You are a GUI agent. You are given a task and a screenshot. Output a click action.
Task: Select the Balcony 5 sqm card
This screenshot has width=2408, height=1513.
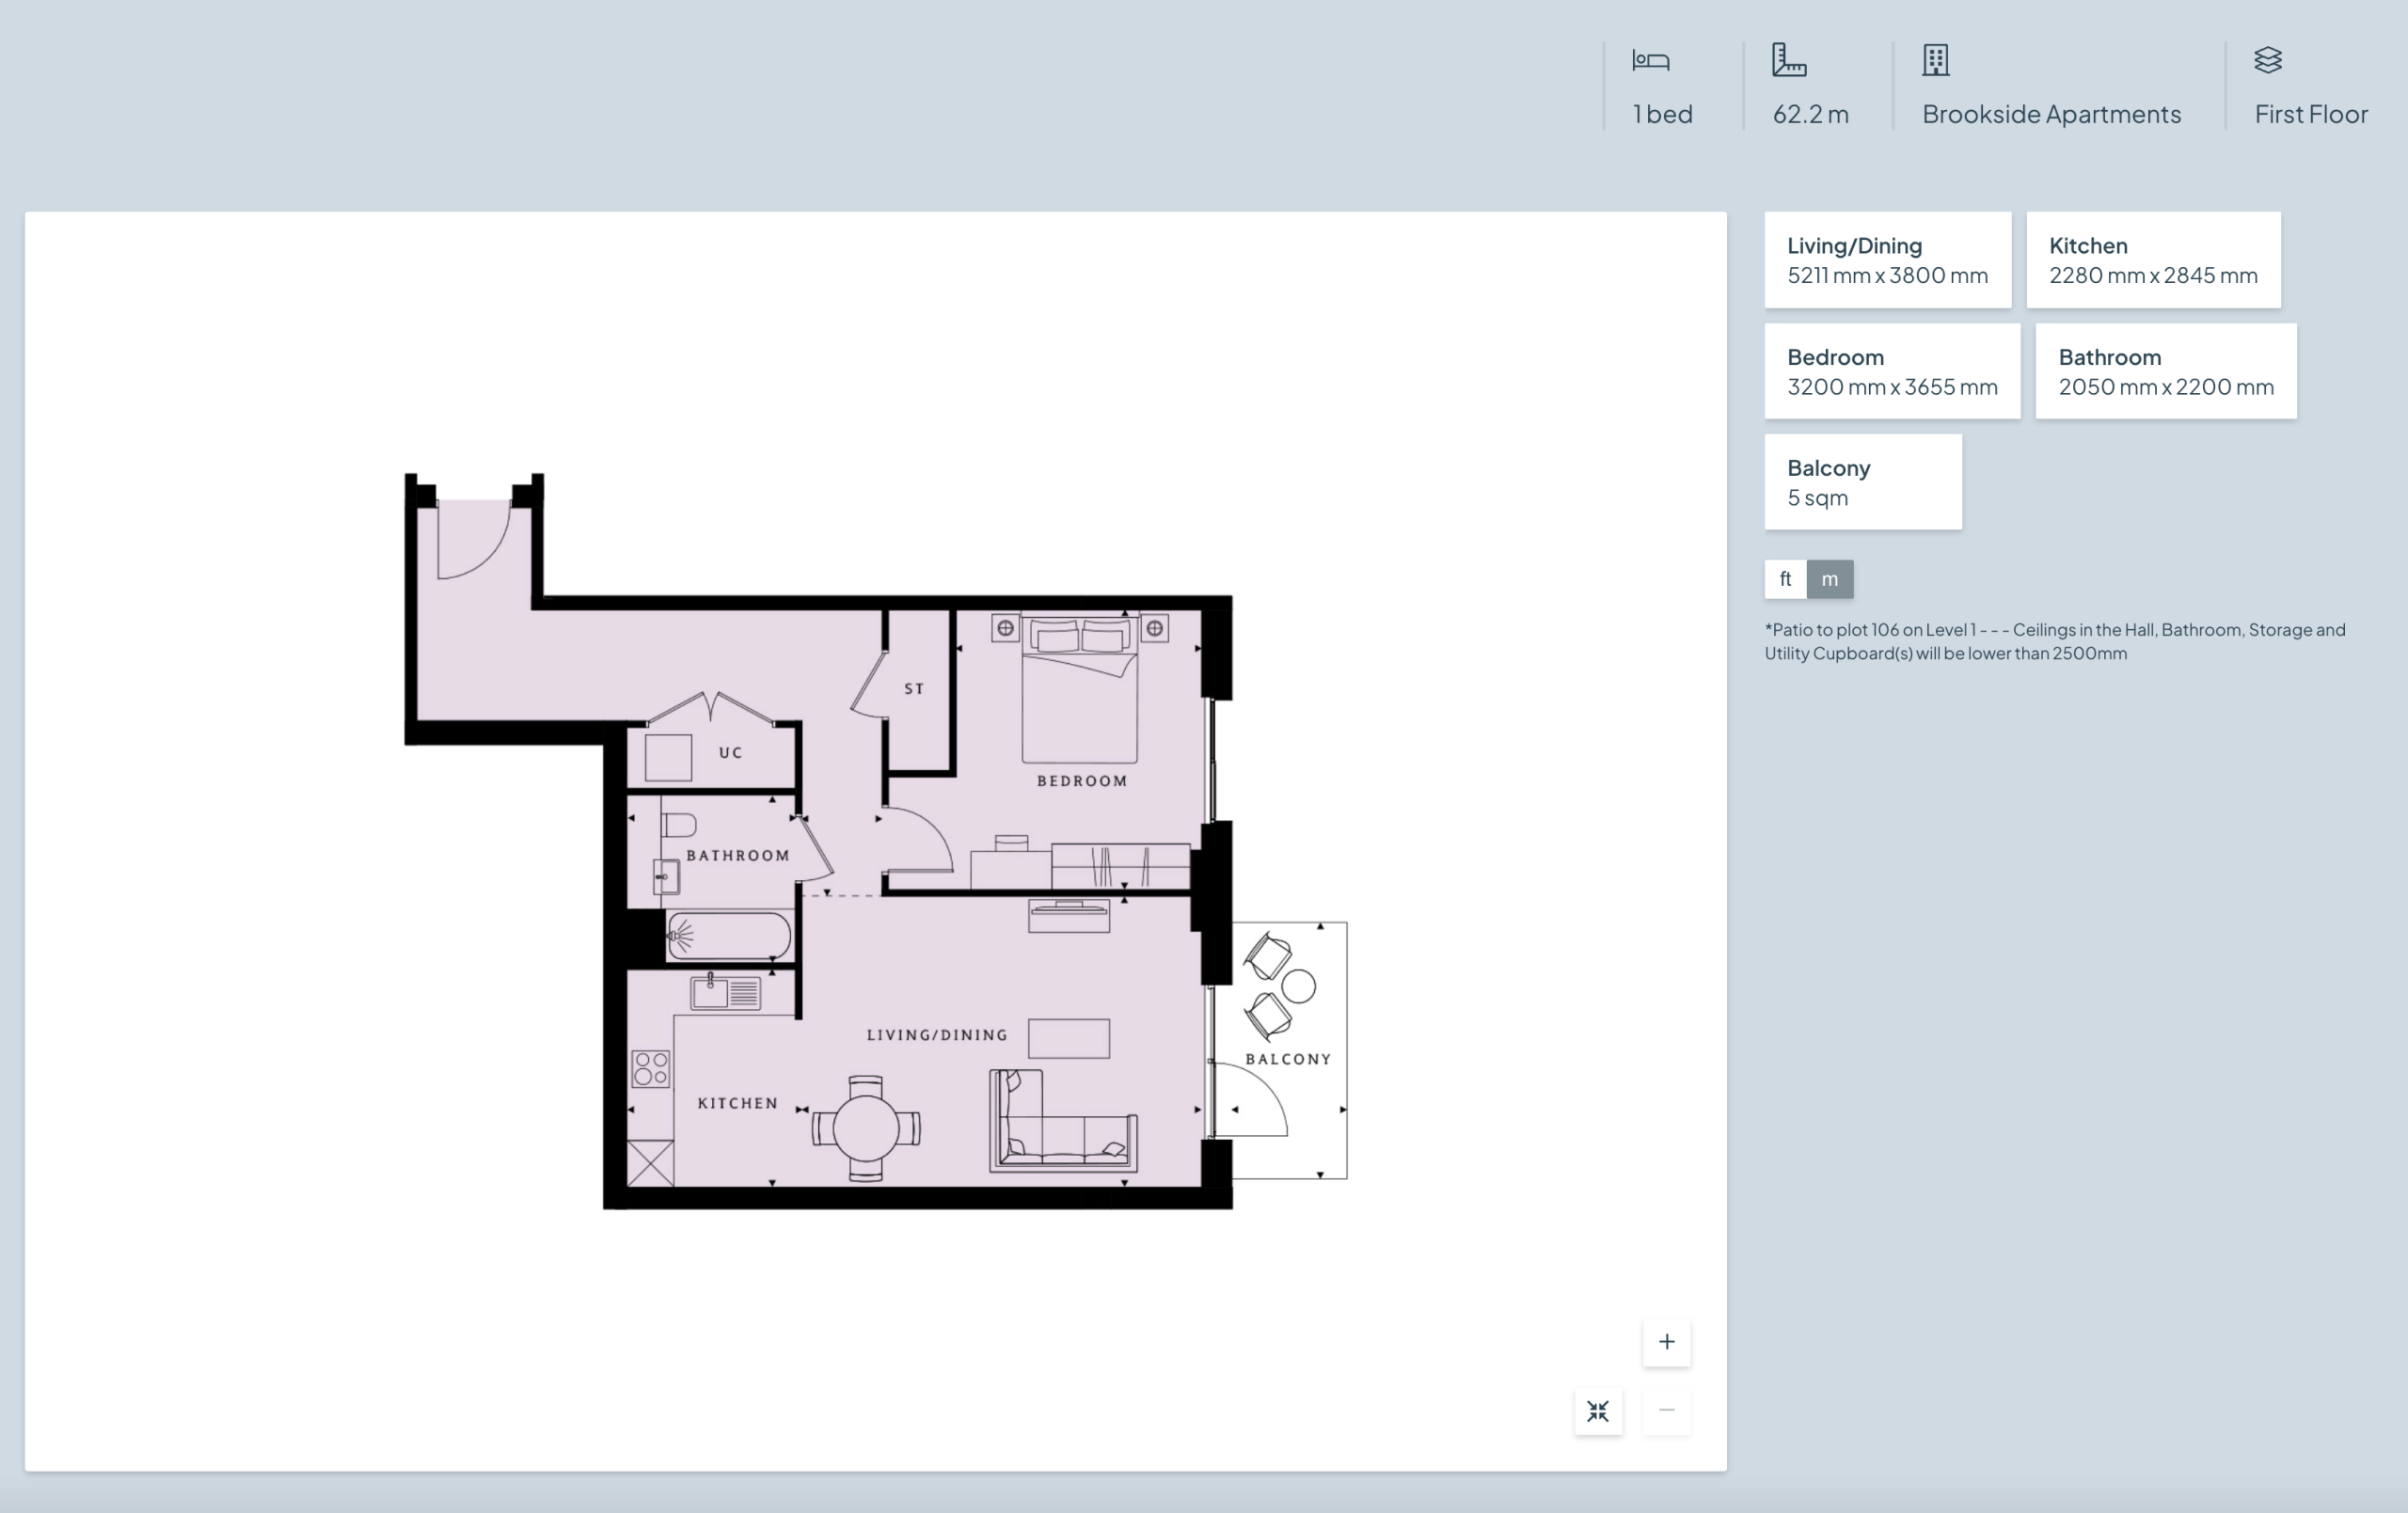[x=1862, y=482]
